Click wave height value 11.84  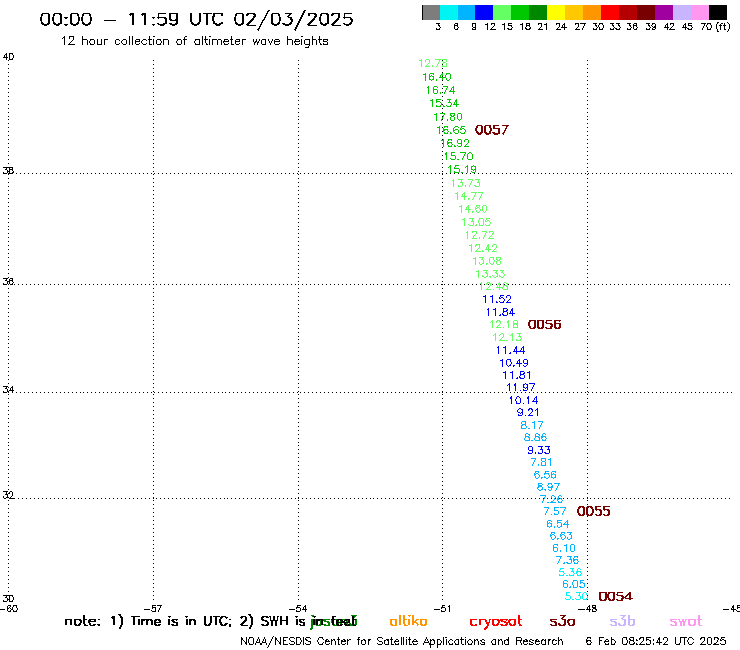(x=500, y=312)
